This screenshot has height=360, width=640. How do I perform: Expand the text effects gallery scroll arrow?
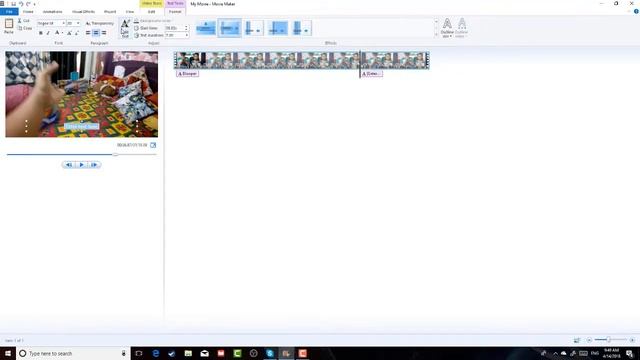pyautogui.click(x=436, y=36)
